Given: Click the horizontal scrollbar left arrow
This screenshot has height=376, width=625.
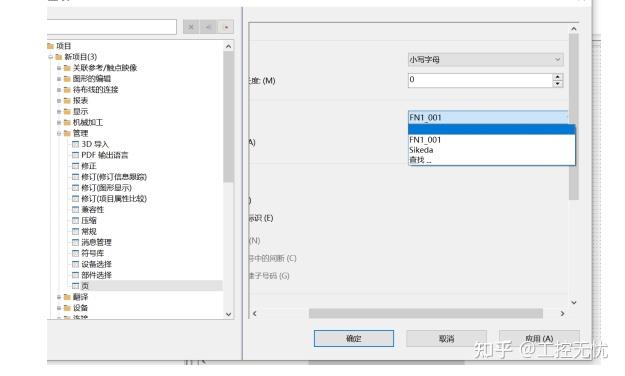Looking at the screenshot, I should tap(255, 314).
